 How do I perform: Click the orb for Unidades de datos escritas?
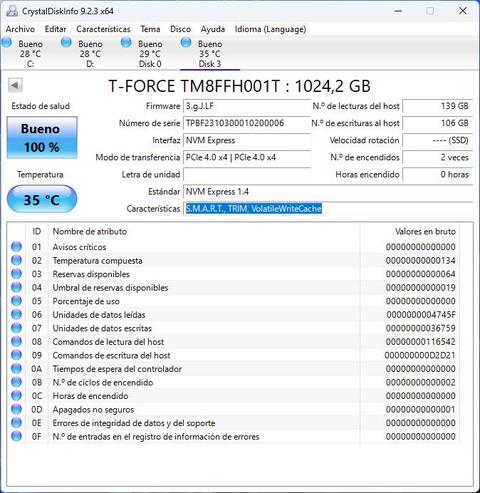(x=16, y=328)
